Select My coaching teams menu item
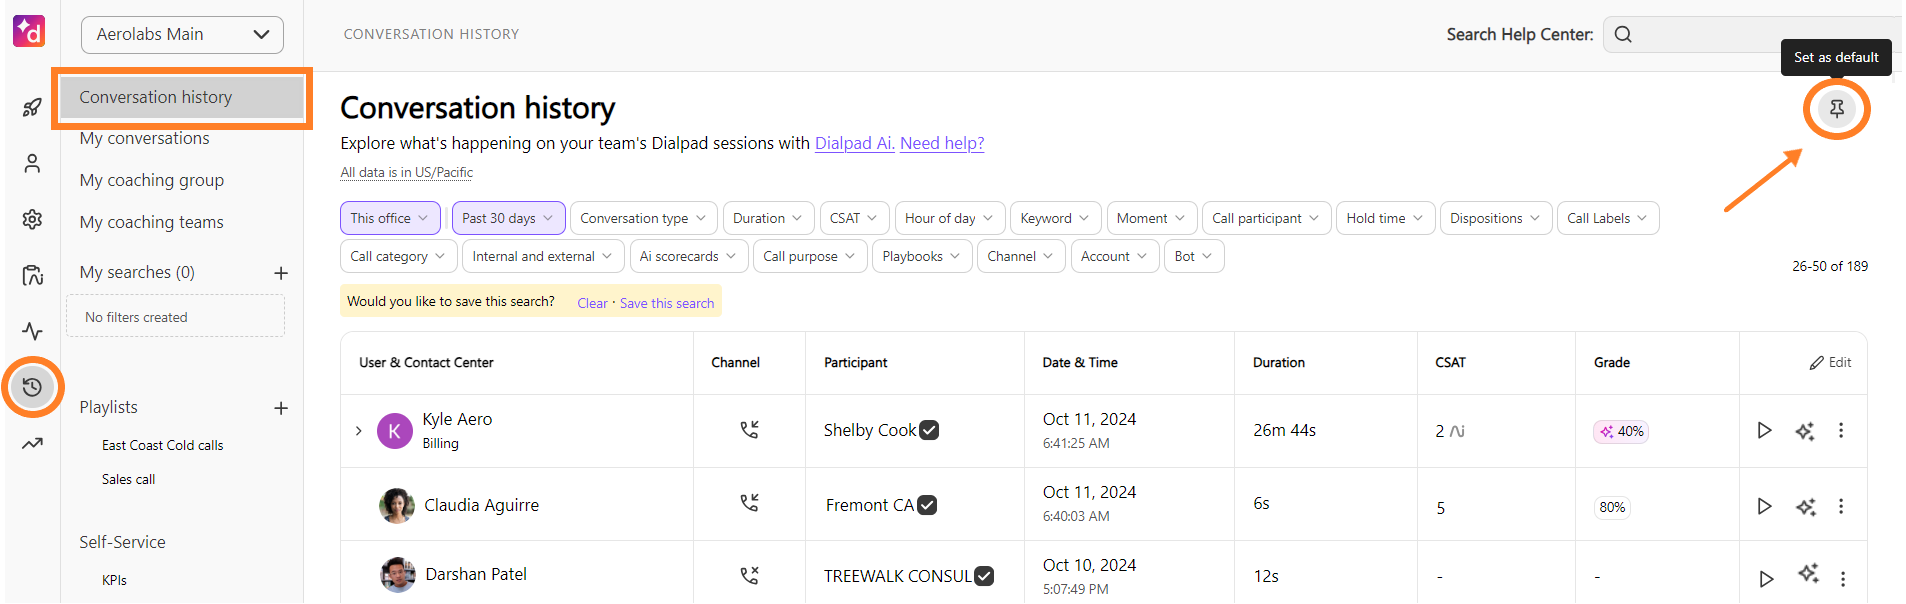The height and width of the screenshot is (604, 1906). (152, 222)
